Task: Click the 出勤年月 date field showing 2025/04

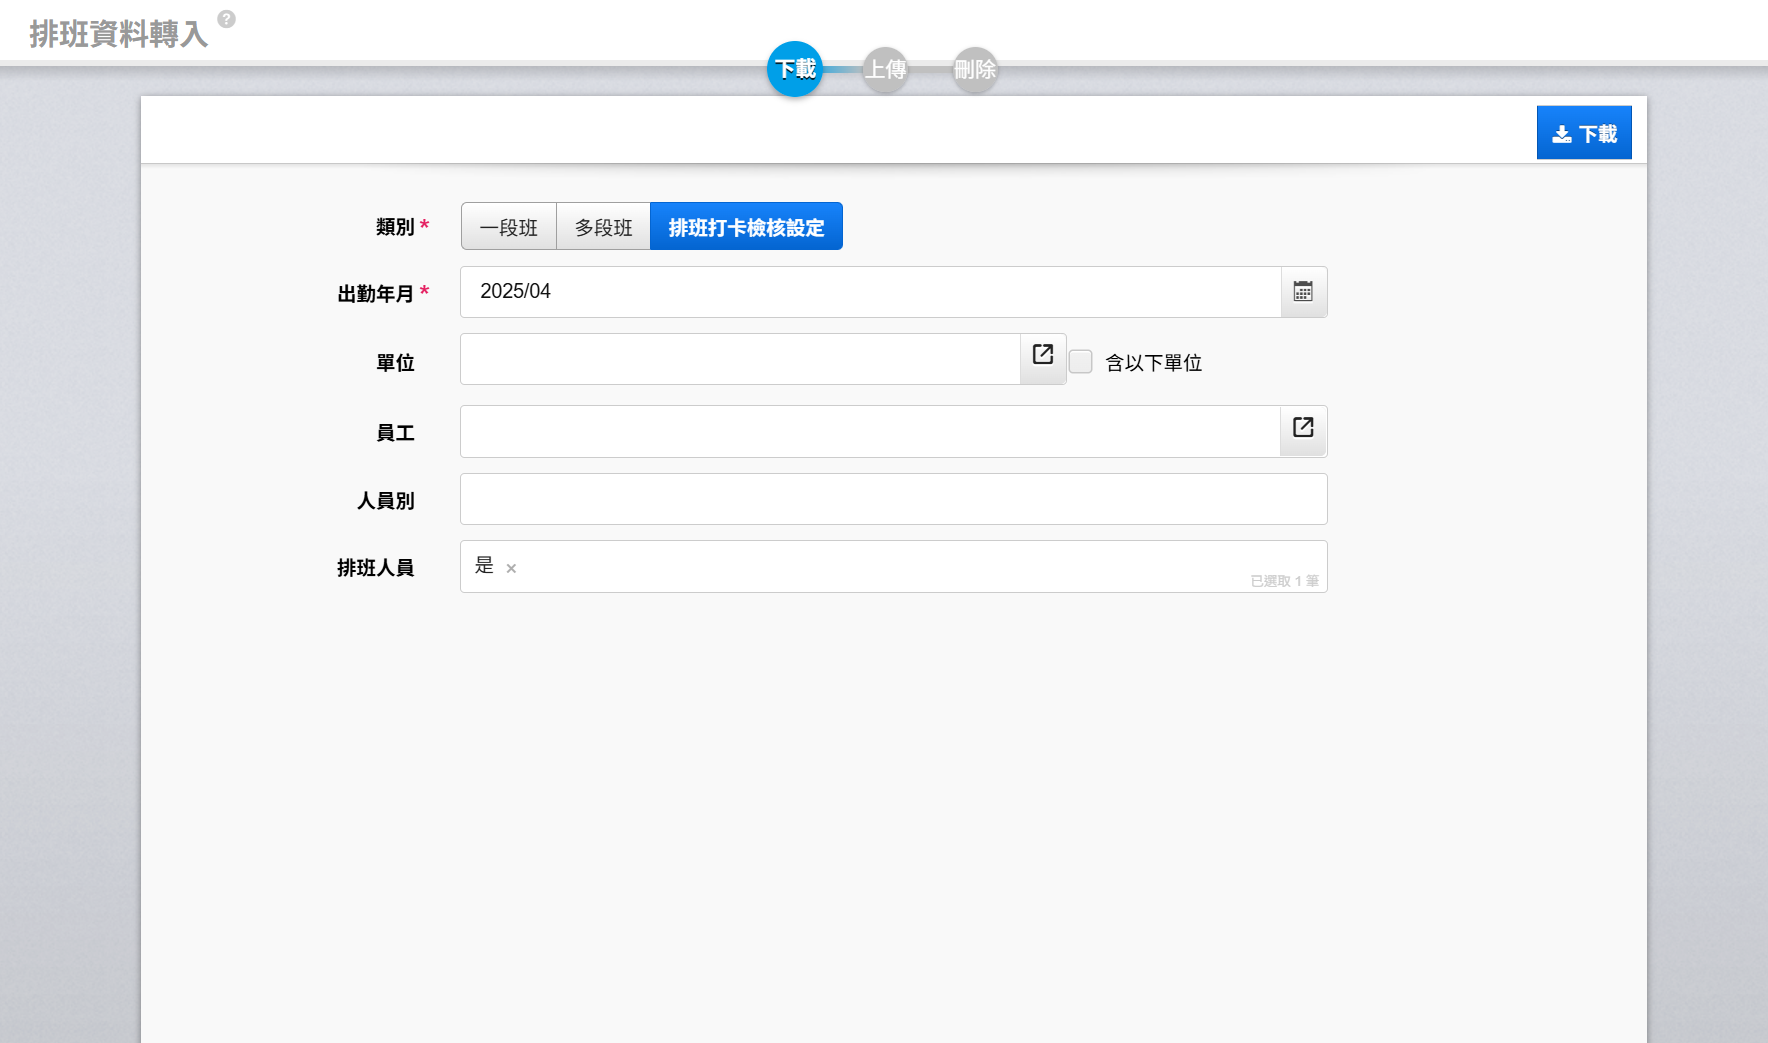Action: (870, 292)
